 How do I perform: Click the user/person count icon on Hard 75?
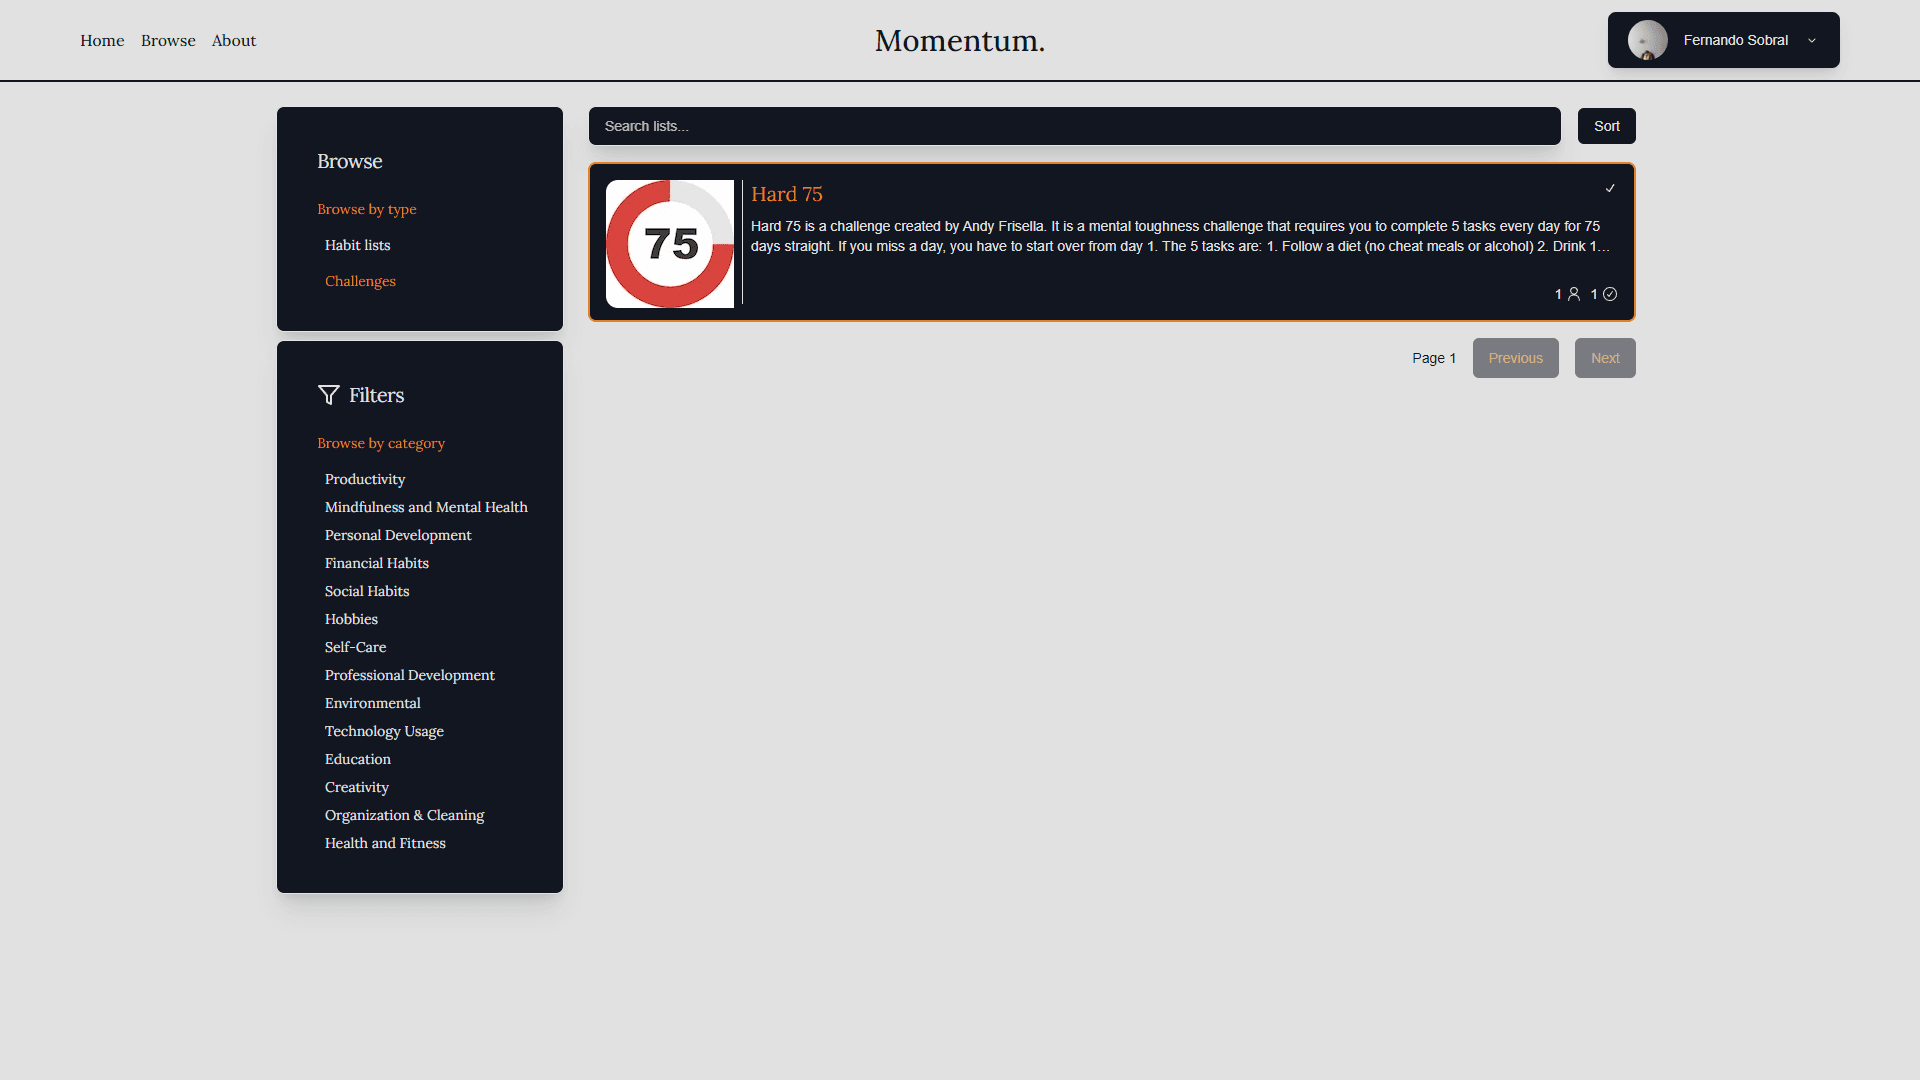pos(1575,293)
